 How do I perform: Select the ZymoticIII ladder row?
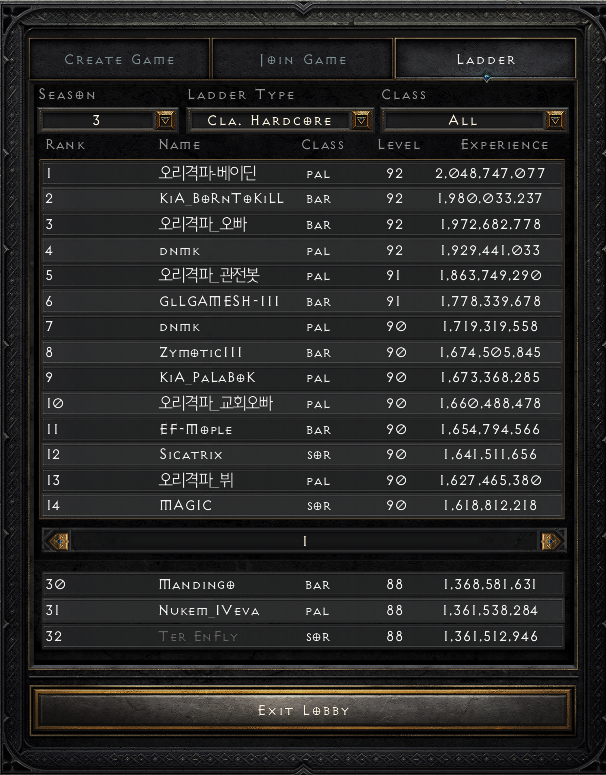[x=303, y=352]
